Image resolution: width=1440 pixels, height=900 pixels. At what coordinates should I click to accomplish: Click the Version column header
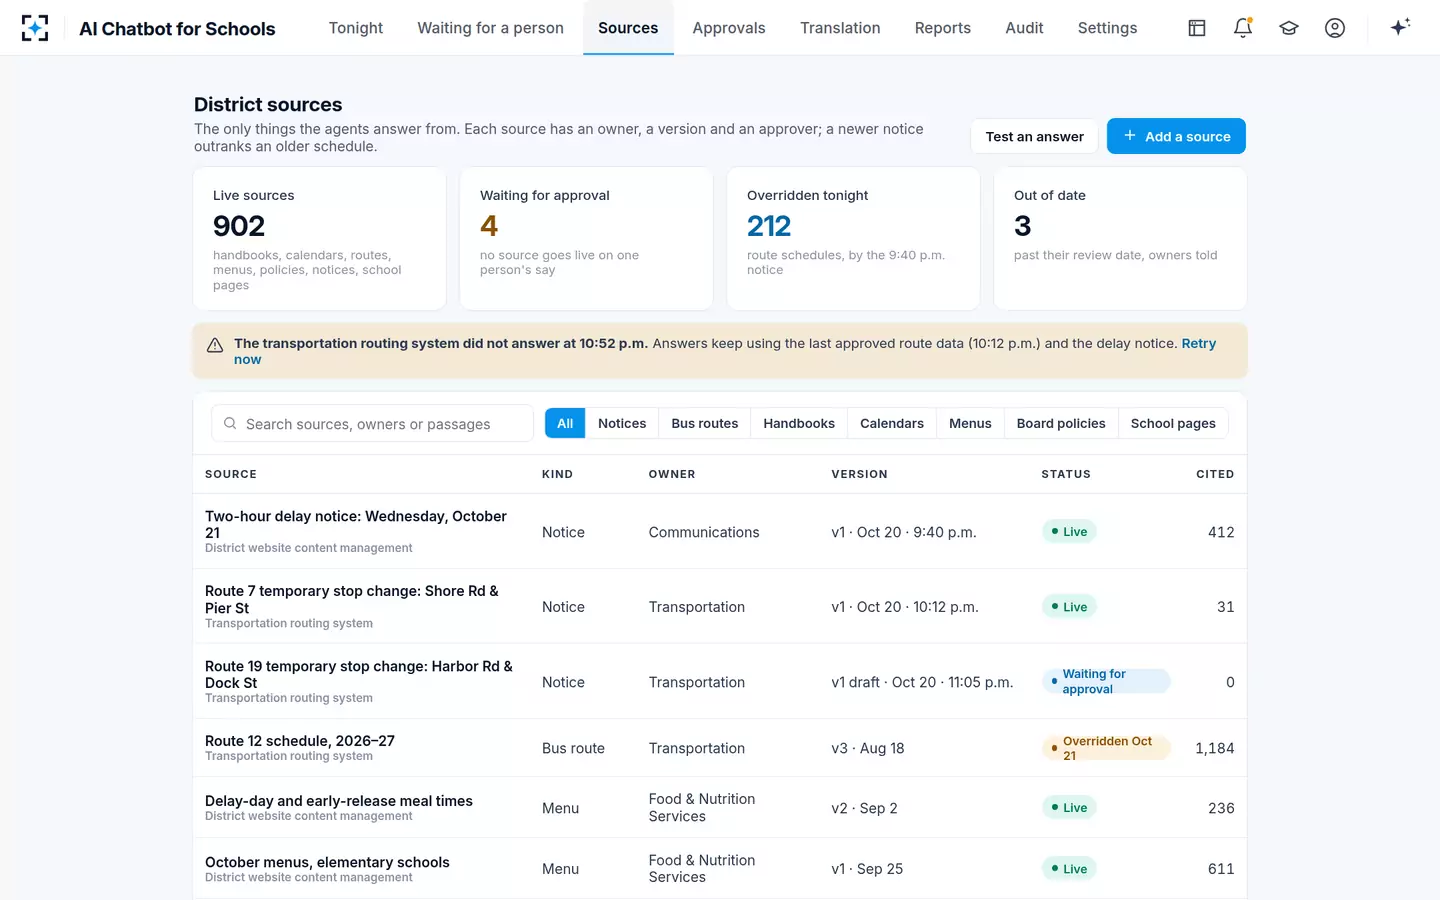[x=859, y=474]
